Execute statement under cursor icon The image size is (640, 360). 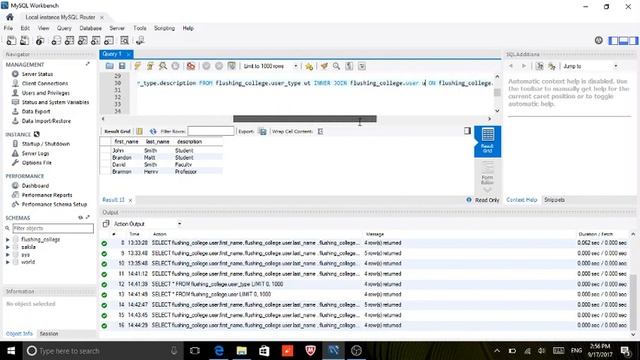(150, 66)
